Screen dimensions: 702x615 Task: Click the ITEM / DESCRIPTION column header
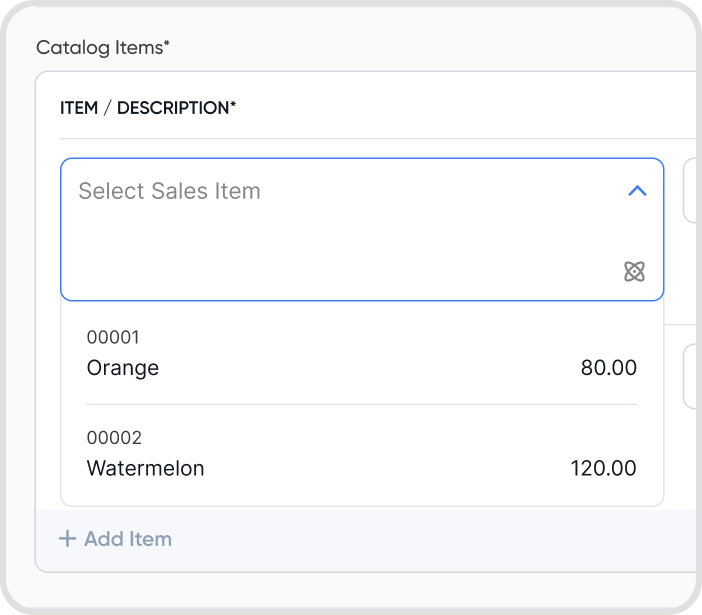pos(148,108)
